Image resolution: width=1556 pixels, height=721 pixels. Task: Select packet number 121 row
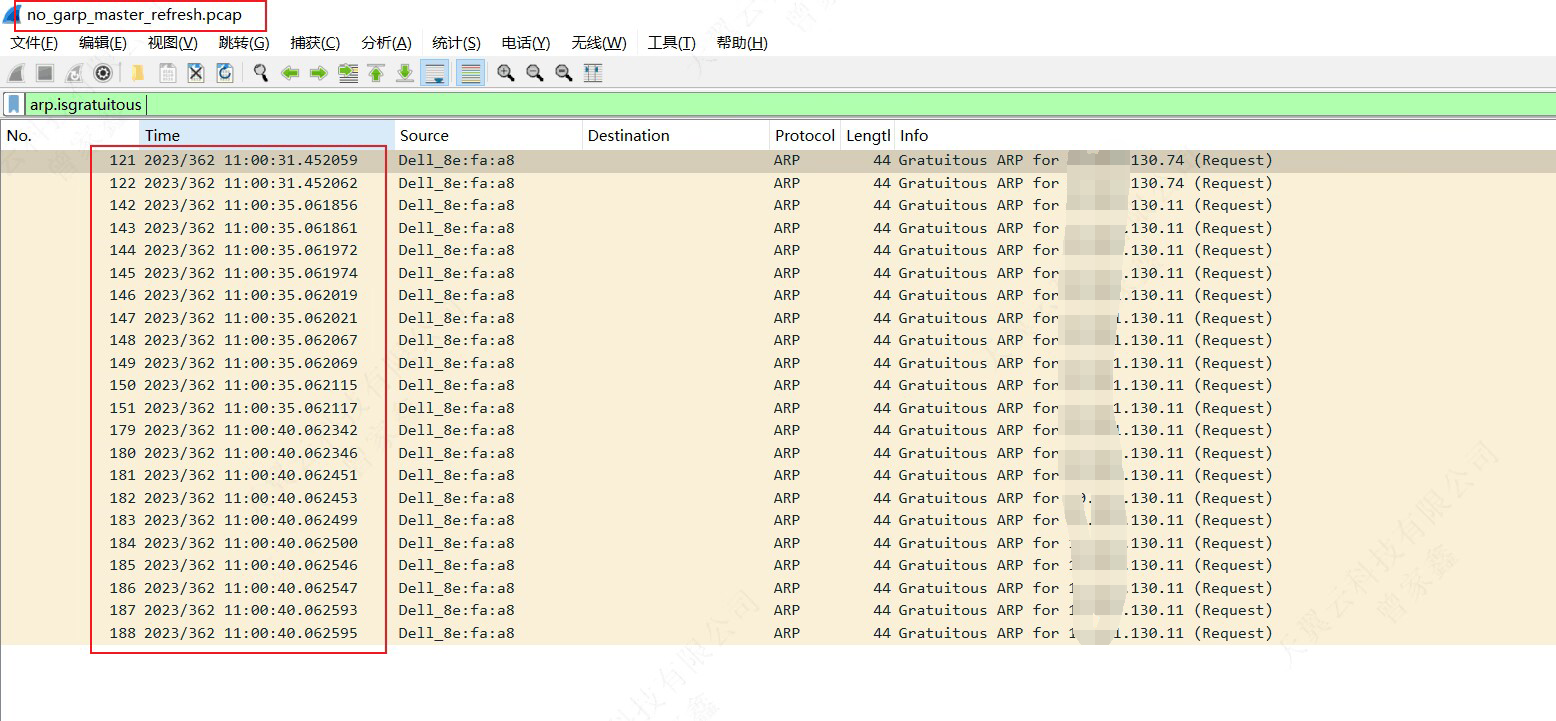pyautogui.click(x=778, y=160)
